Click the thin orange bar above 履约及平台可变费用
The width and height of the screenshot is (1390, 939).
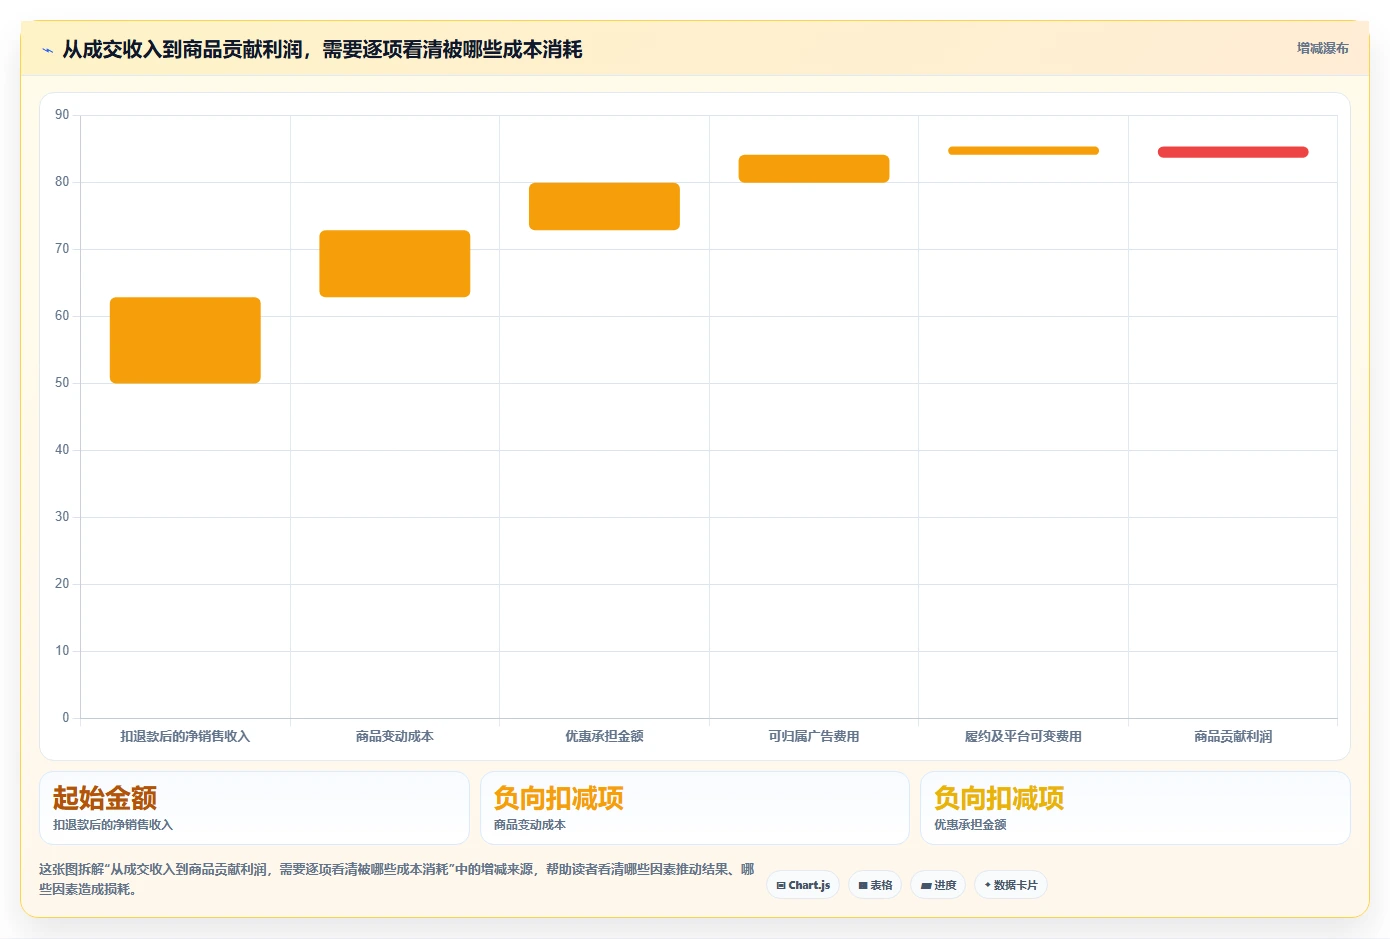(1023, 151)
